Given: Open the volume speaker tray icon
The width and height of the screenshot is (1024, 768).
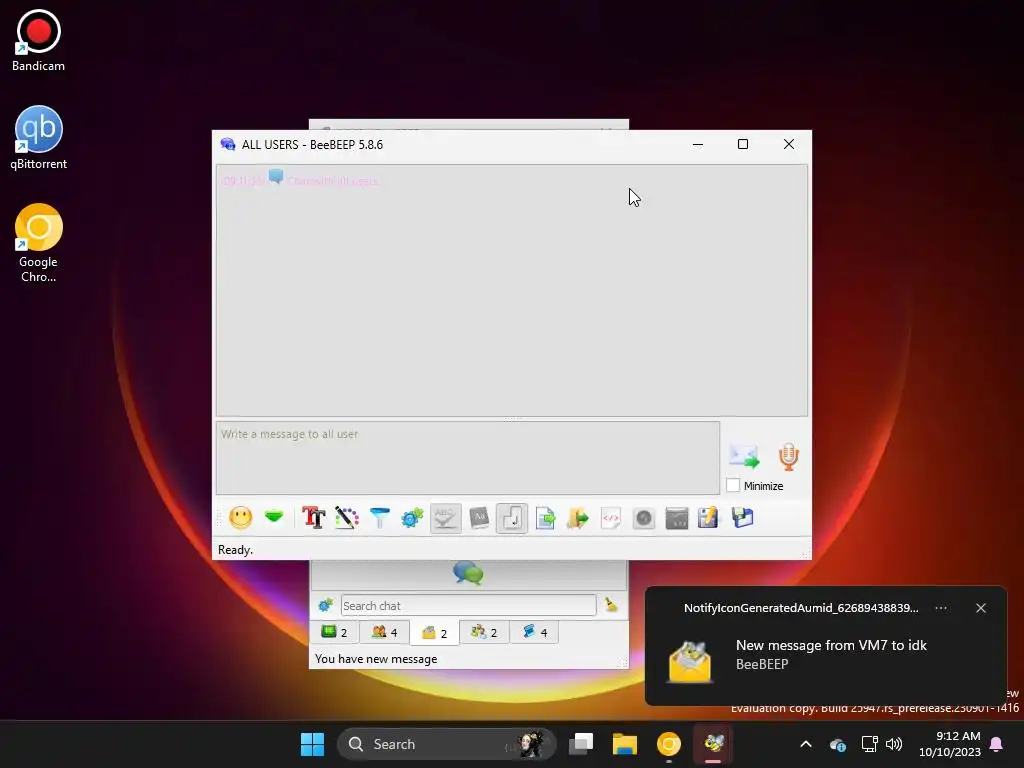Looking at the screenshot, I should tap(894, 744).
